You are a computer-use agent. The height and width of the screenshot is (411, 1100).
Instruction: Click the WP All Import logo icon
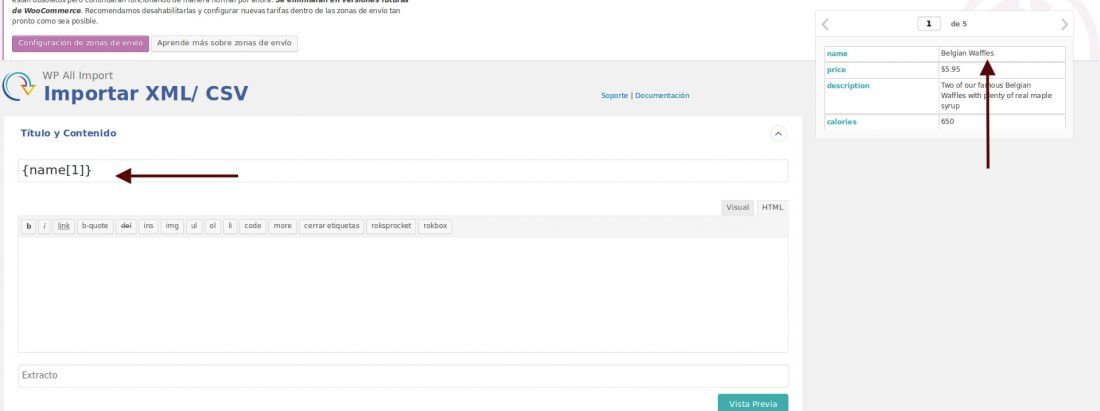tap(19, 85)
